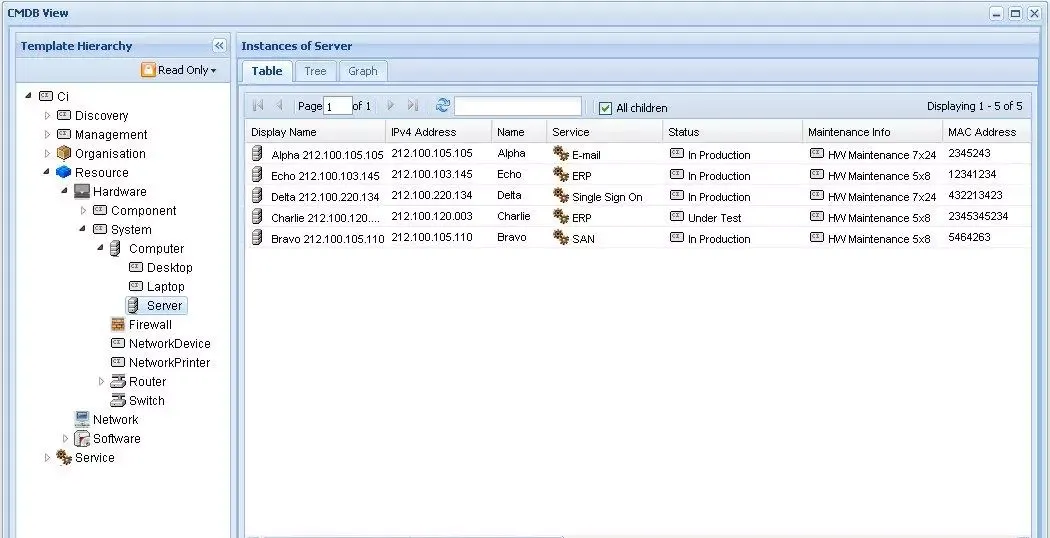
Task: Click the Server icon in tree
Action: (x=133, y=306)
